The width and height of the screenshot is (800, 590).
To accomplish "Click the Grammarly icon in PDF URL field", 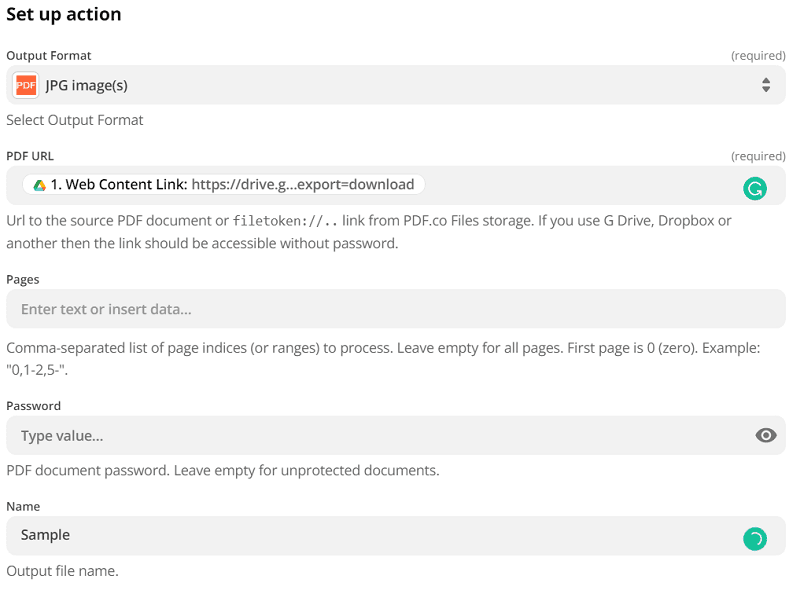I will (755, 187).
